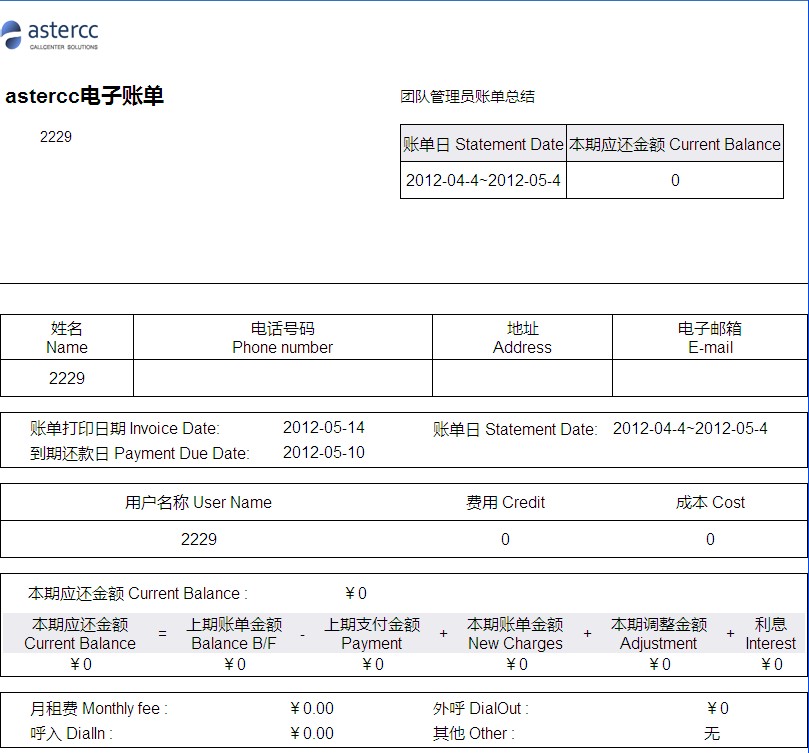Click the astercc logo

(x=50, y=33)
